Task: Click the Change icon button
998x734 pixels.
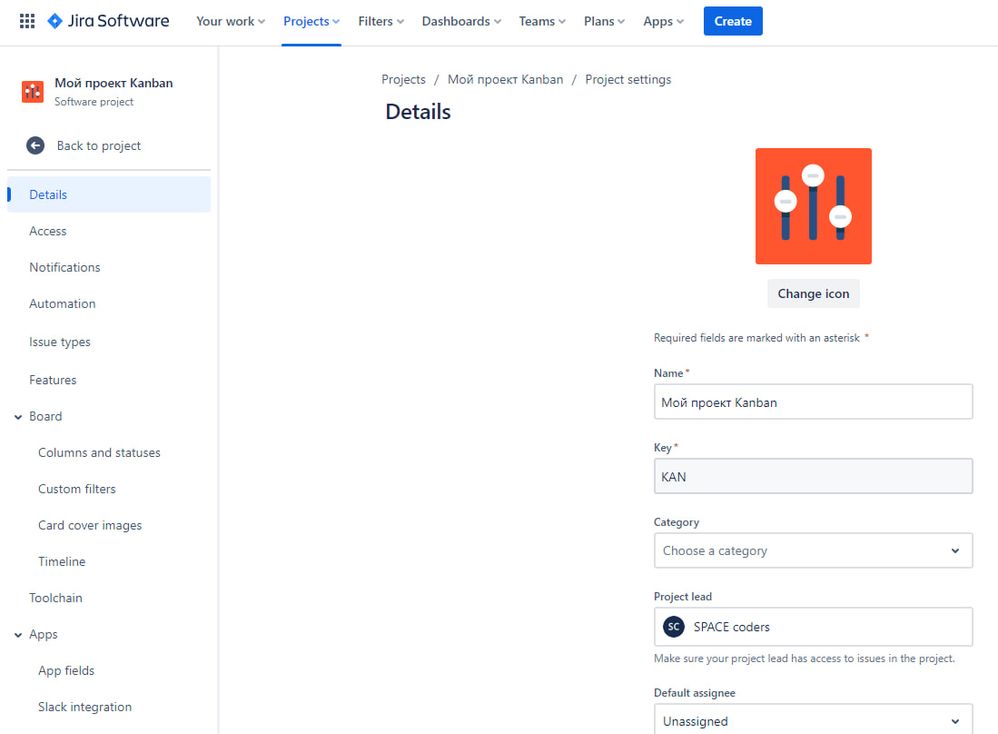Action: point(813,293)
